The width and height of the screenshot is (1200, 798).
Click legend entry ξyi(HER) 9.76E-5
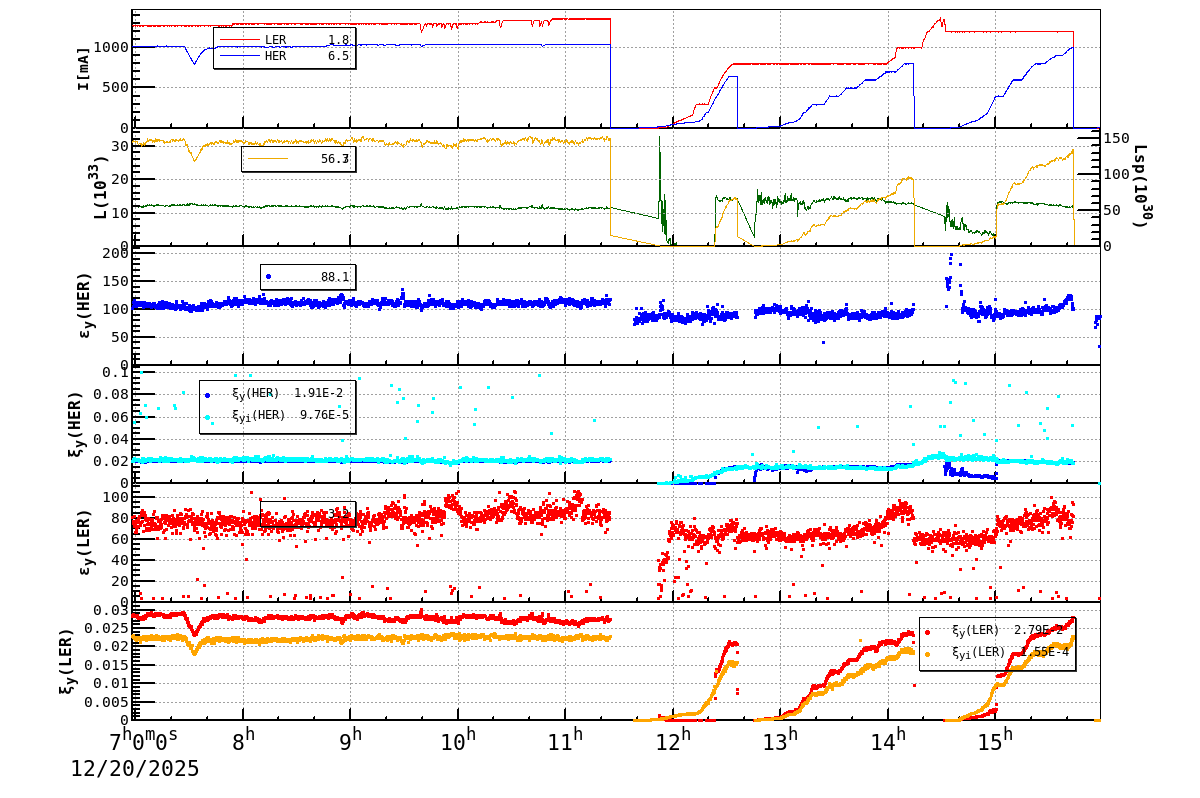(277, 415)
